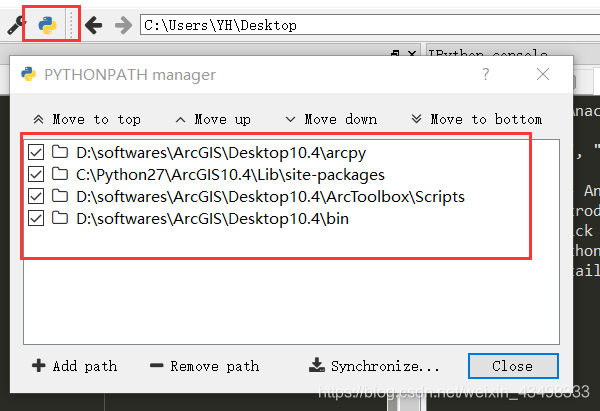600x411 pixels.
Task: Click Move up button
Action: coord(213,119)
